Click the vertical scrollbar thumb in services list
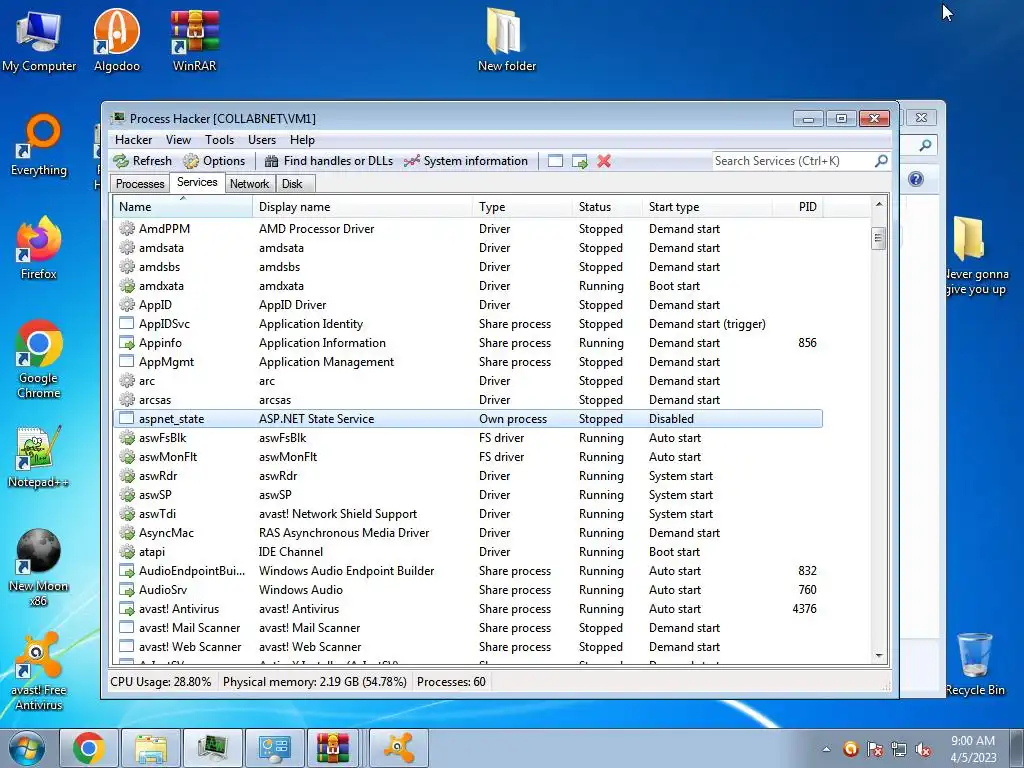 879,238
